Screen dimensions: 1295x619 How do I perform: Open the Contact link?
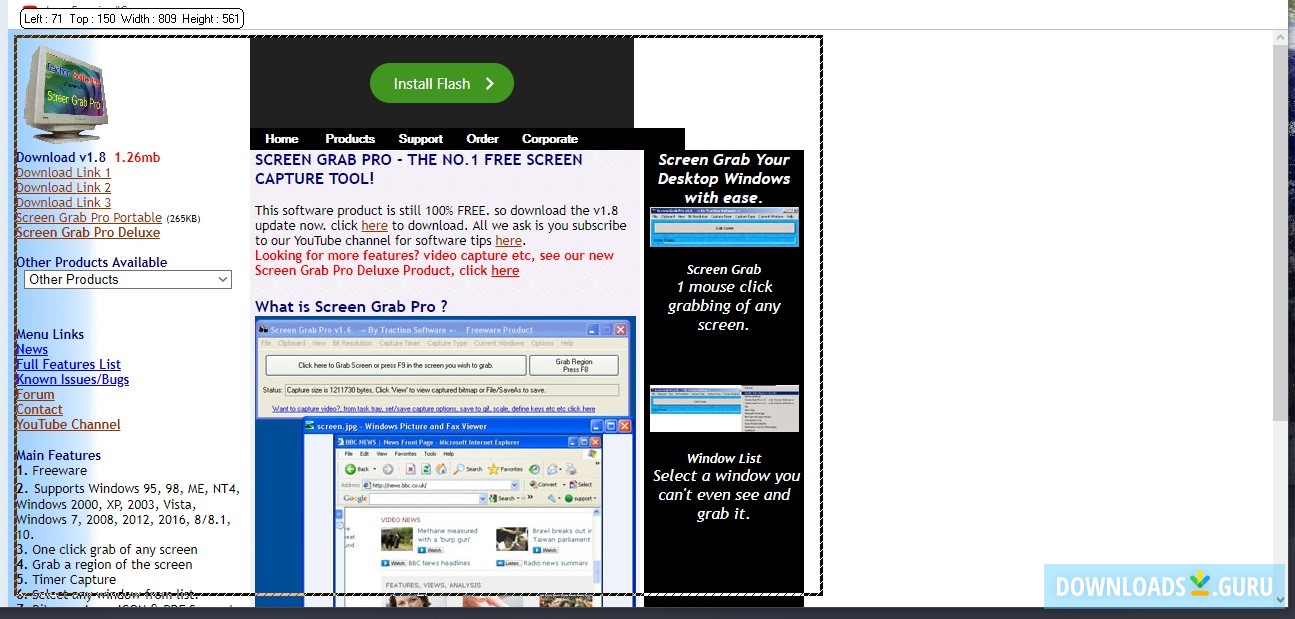(x=39, y=409)
